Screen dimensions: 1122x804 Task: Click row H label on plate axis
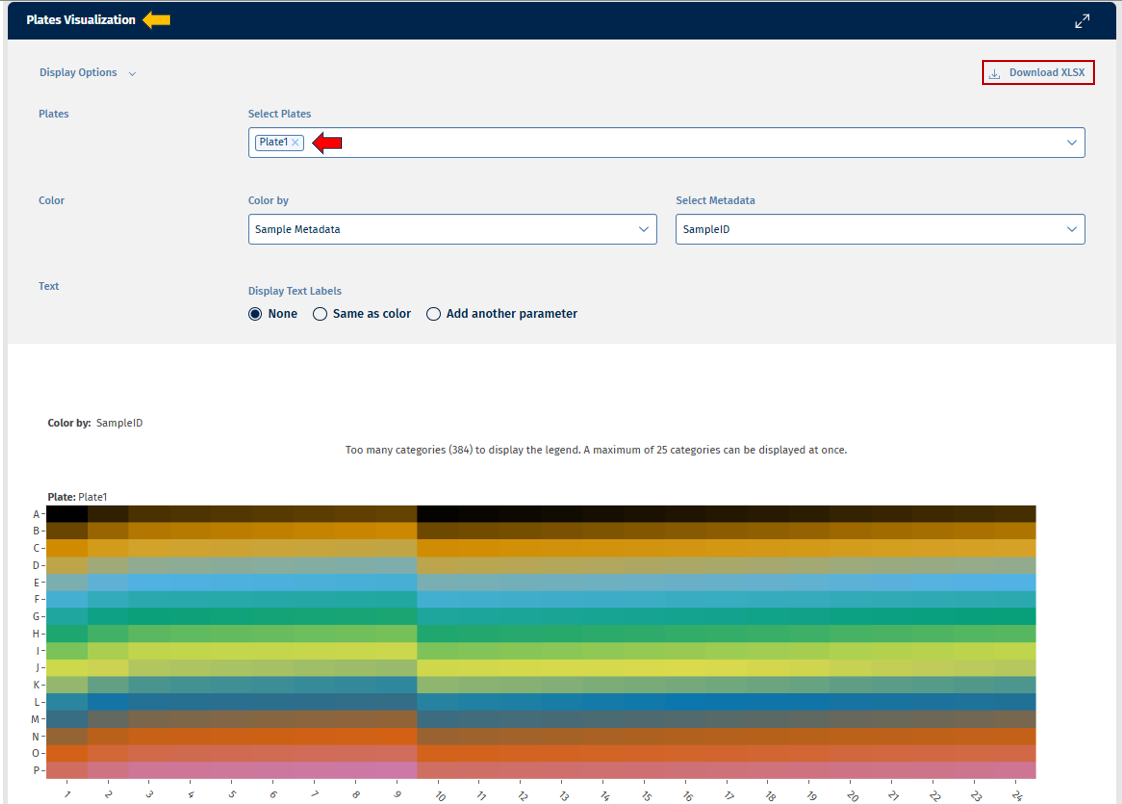pyautogui.click(x=36, y=634)
